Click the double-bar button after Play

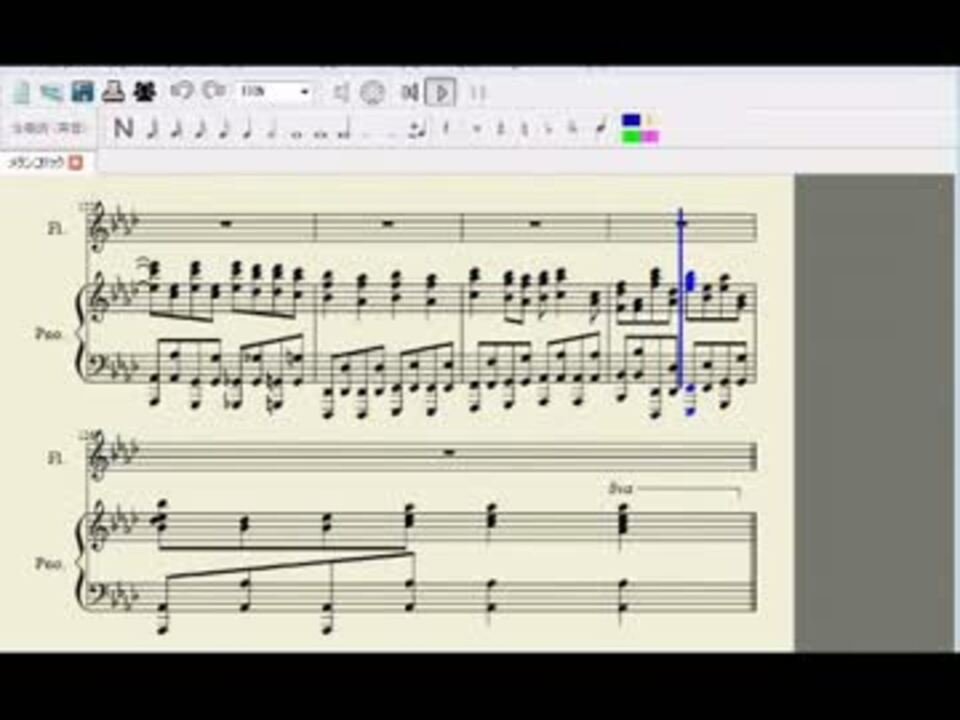(478, 93)
